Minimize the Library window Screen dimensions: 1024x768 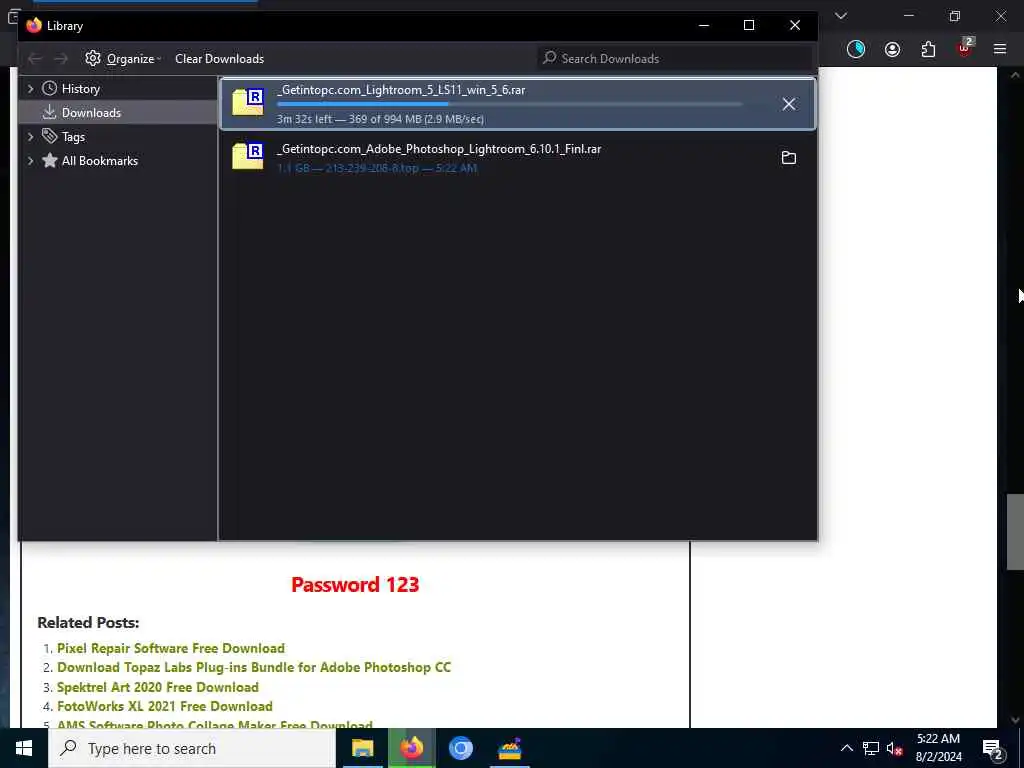703,25
